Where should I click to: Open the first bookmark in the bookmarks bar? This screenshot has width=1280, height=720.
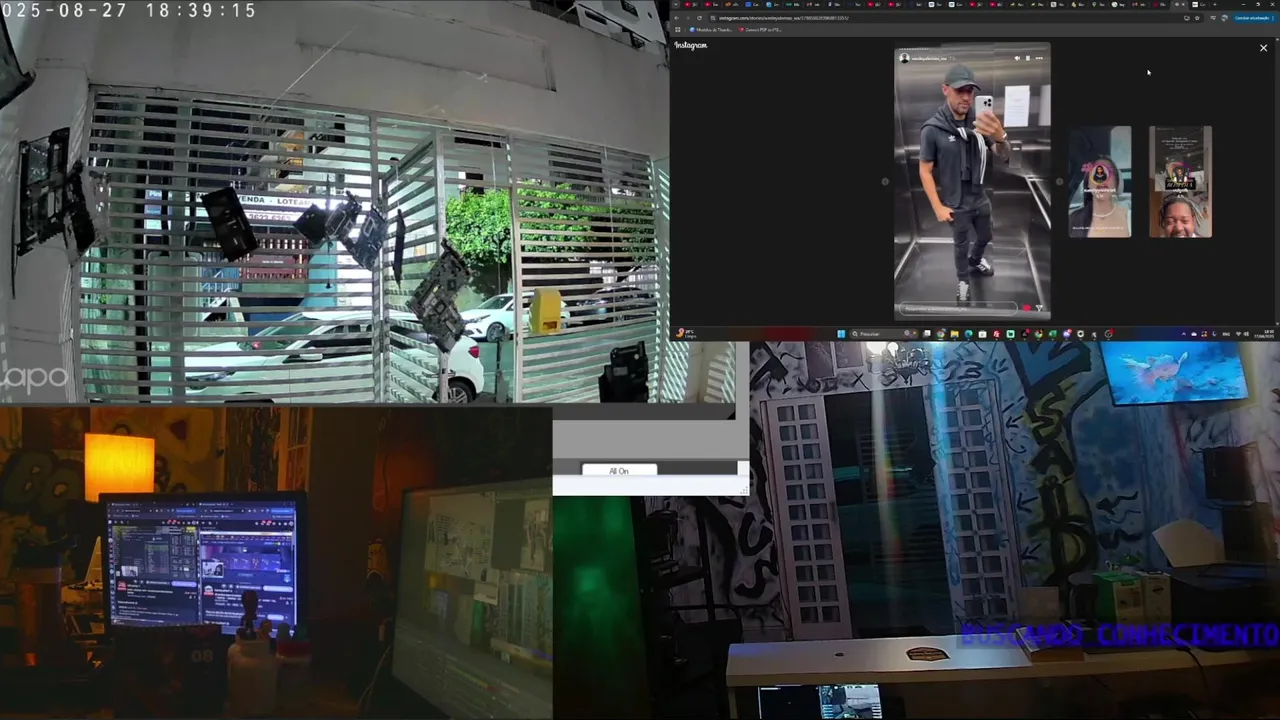pyautogui.click(x=710, y=30)
